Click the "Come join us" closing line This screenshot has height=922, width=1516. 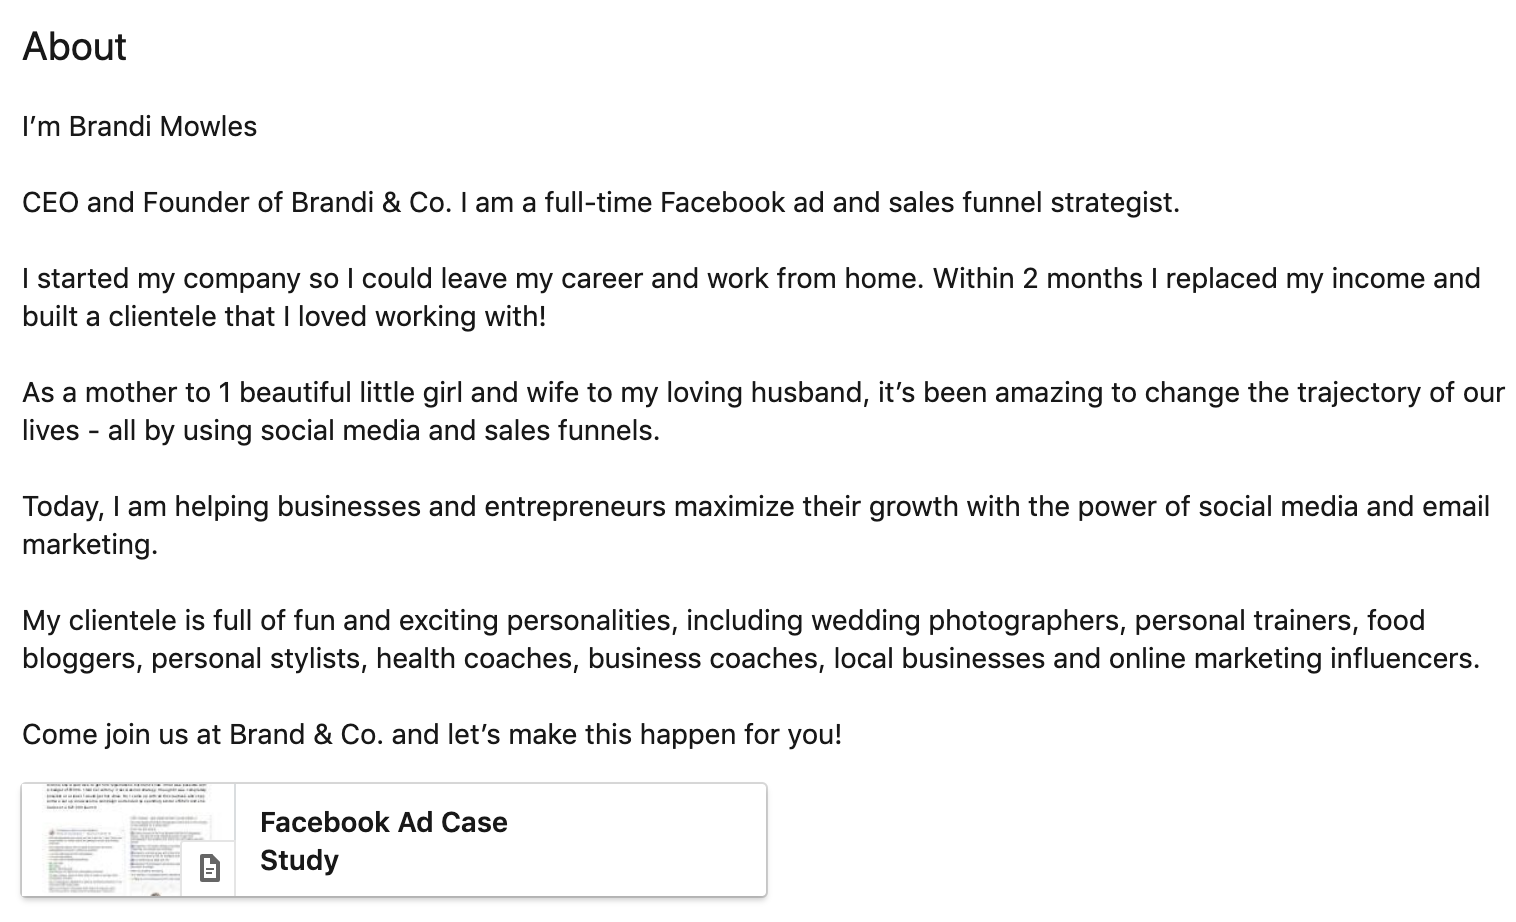coord(432,734)
